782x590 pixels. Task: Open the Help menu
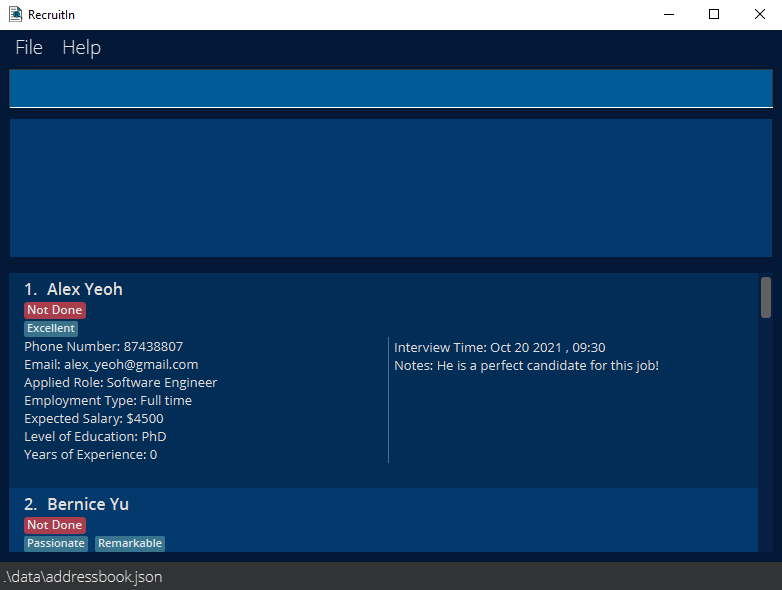click(81, 47)
